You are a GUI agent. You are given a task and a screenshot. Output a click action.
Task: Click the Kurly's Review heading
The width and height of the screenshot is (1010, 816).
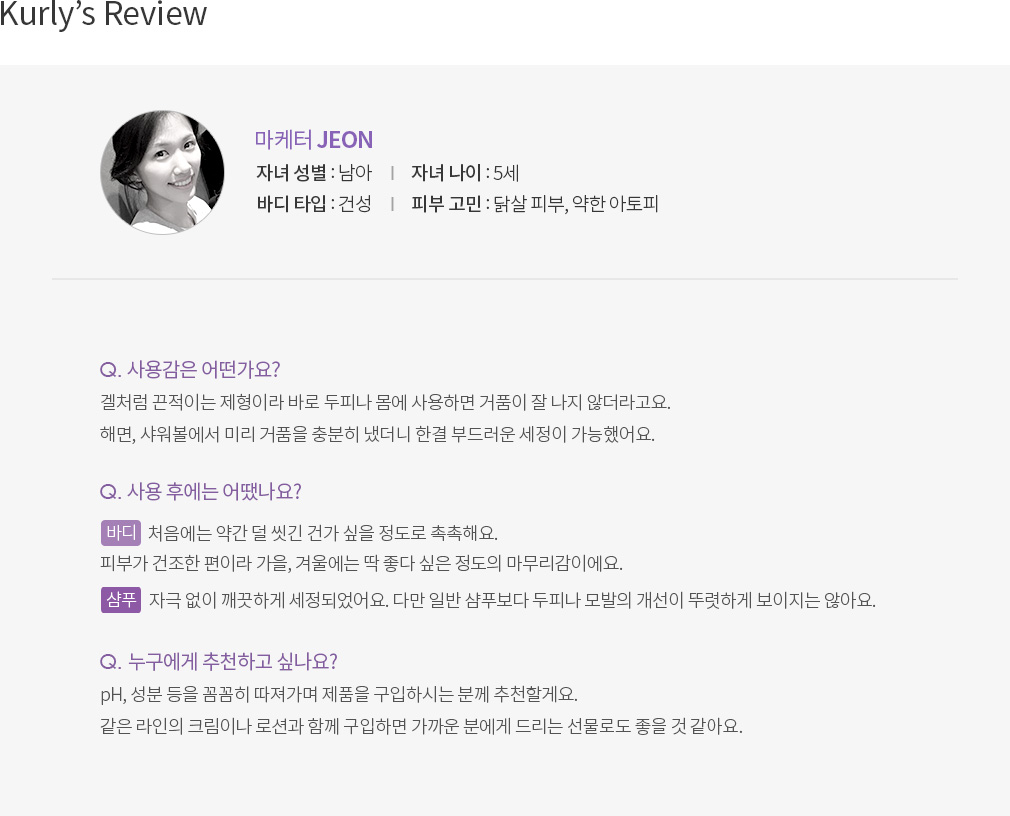point(103,14)
